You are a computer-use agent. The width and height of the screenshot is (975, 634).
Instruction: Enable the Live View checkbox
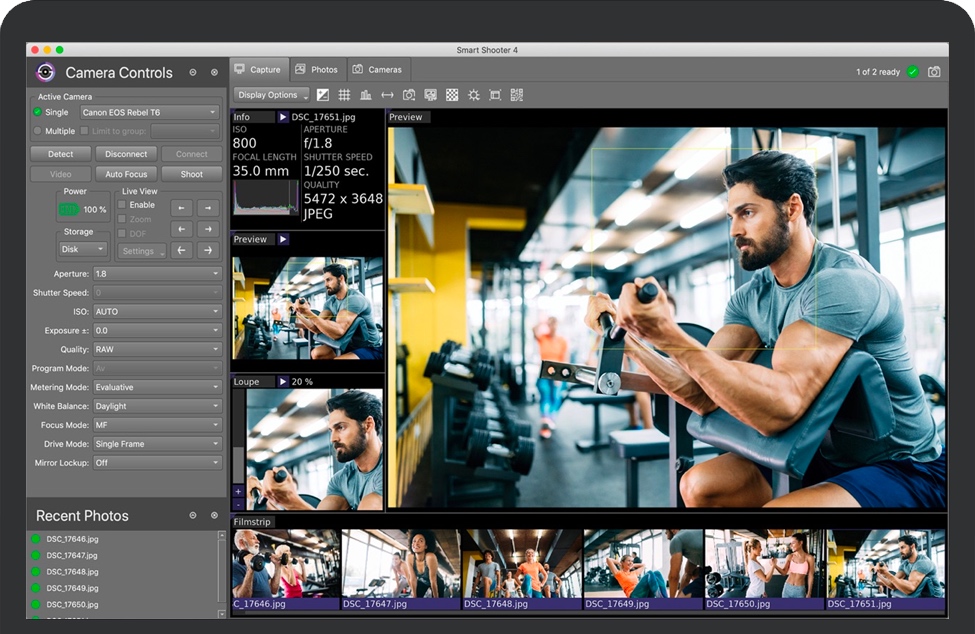pos(123,205)
